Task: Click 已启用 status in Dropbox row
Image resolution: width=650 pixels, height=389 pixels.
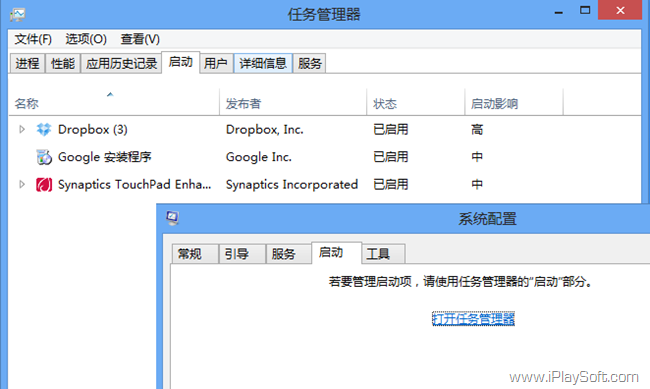Action: coord(390,130)
